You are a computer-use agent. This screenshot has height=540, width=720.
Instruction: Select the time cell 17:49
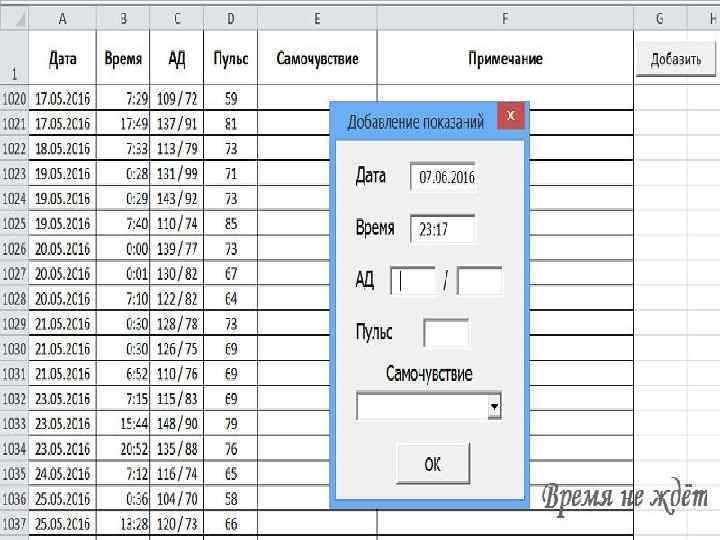tap(123, 124)
